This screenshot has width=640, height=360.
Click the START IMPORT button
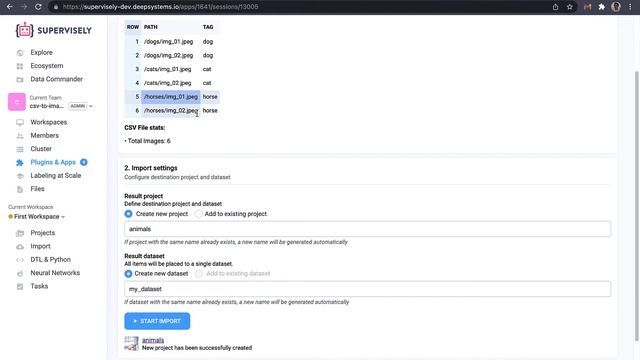click(x=157, y=321)
